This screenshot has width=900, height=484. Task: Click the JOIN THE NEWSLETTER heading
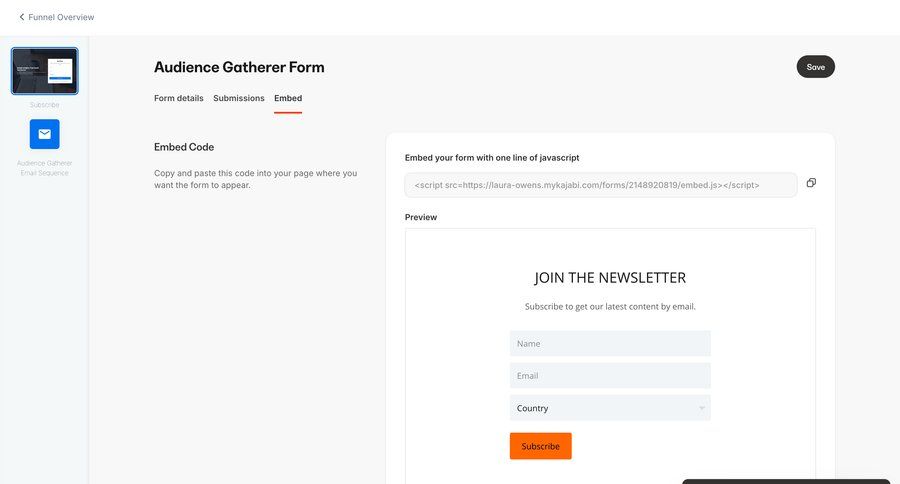[x=610, y=278]
